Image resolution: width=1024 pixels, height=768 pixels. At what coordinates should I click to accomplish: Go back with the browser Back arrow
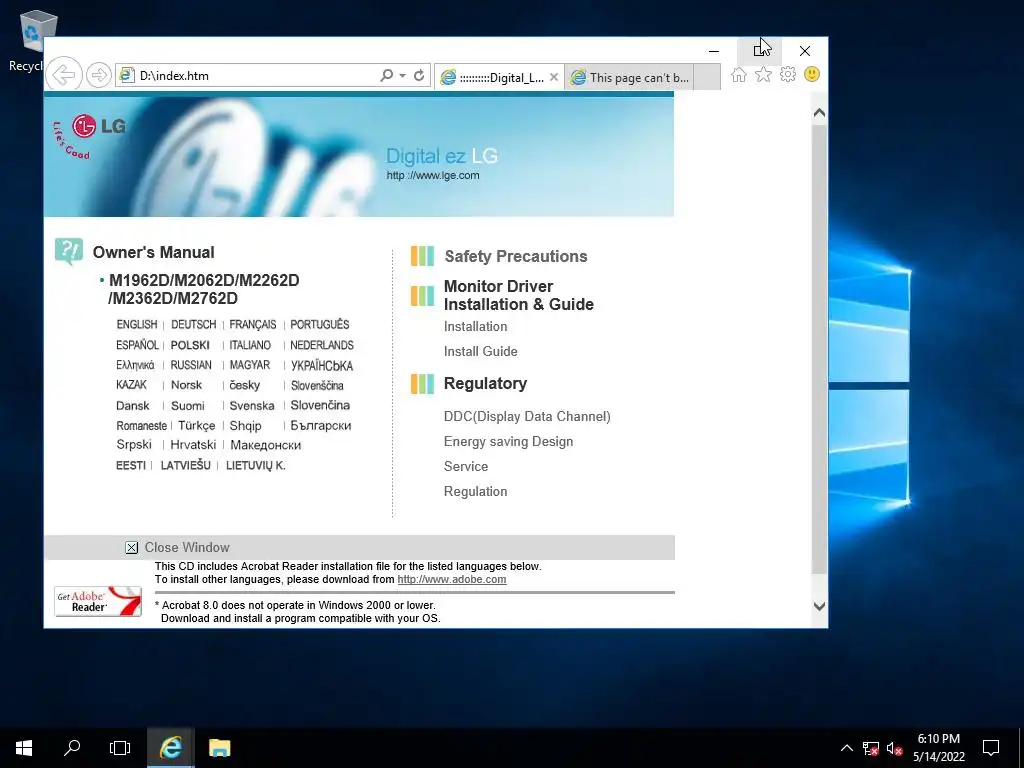(64, 75)
